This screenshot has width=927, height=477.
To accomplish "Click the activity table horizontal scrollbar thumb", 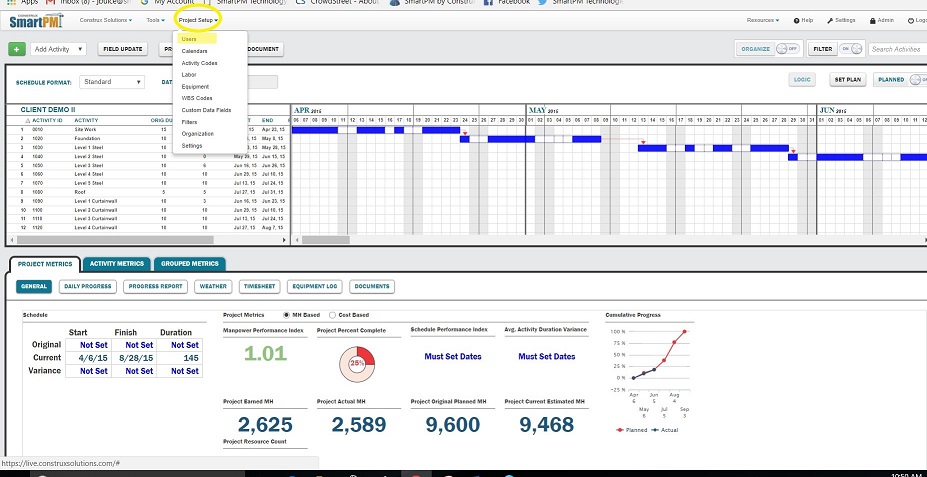I will 115,240.
